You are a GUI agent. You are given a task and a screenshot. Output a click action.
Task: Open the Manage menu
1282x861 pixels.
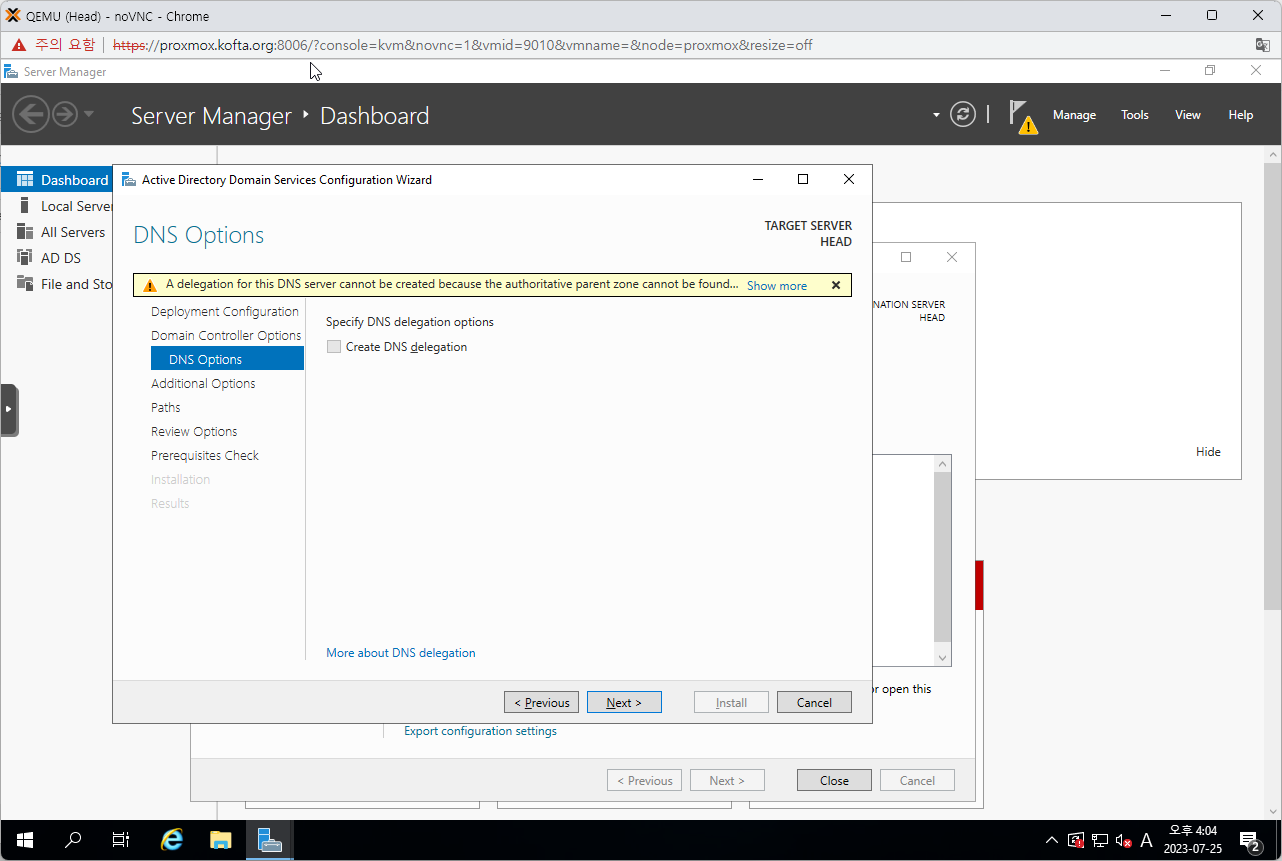coord(1074,115)
